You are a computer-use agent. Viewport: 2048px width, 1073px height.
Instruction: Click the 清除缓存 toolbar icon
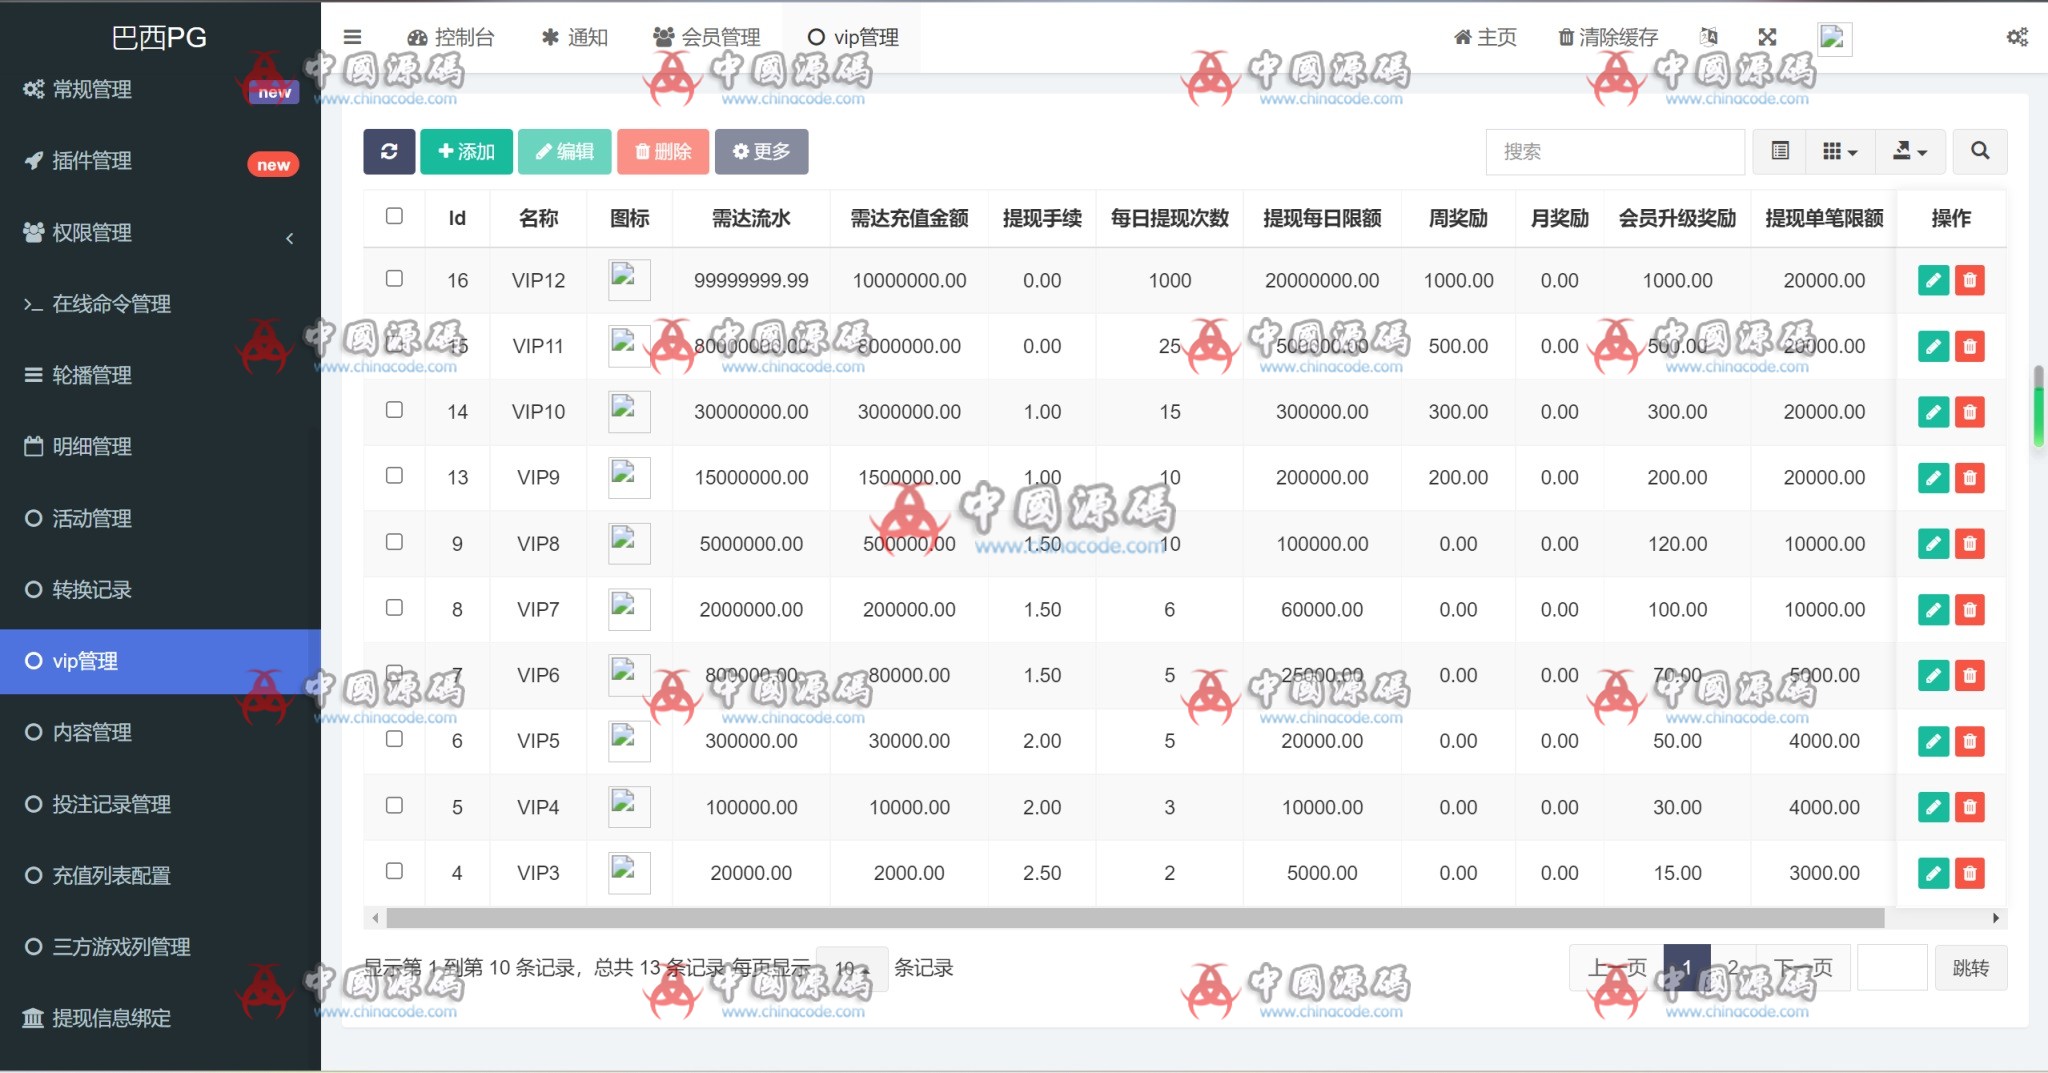coord(1605,37)
